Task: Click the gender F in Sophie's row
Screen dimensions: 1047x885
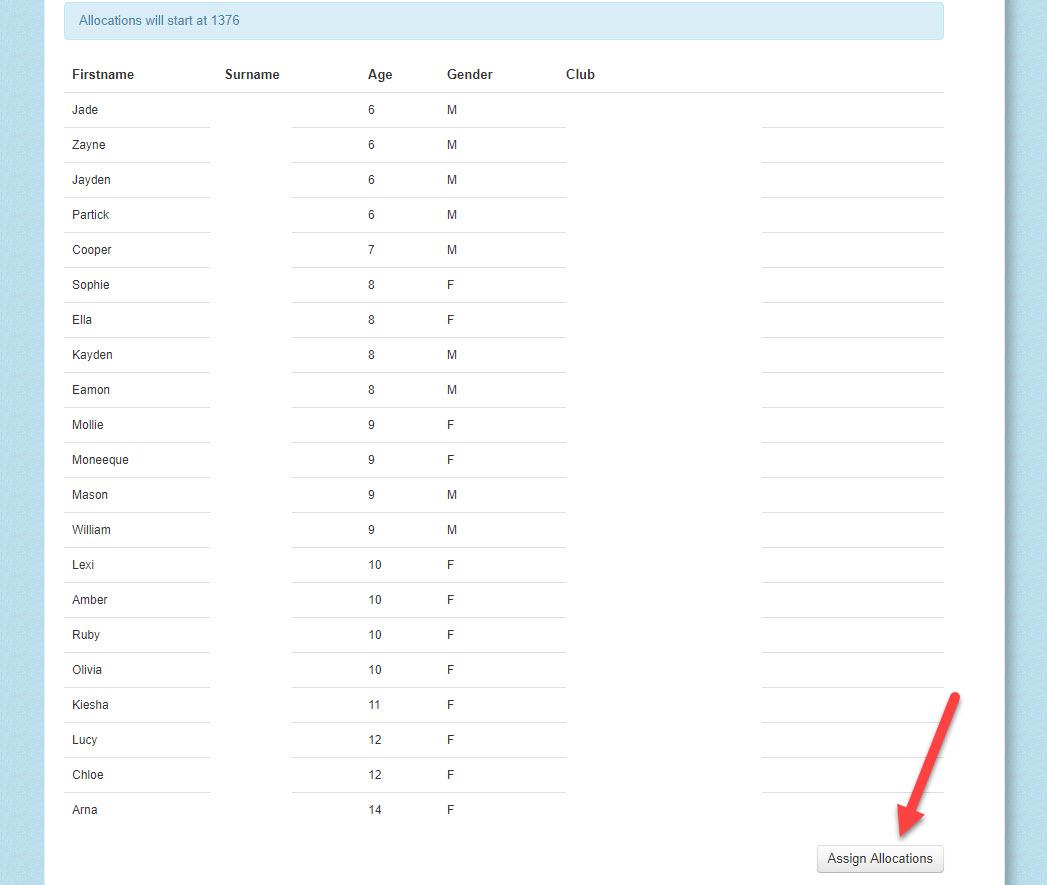Action: (x=451, y=285)
